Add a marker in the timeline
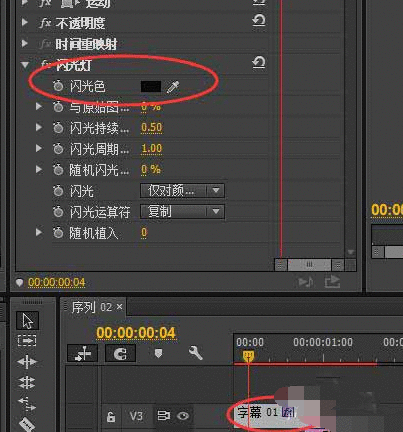 pyautogui.click(x=158, y=353)
